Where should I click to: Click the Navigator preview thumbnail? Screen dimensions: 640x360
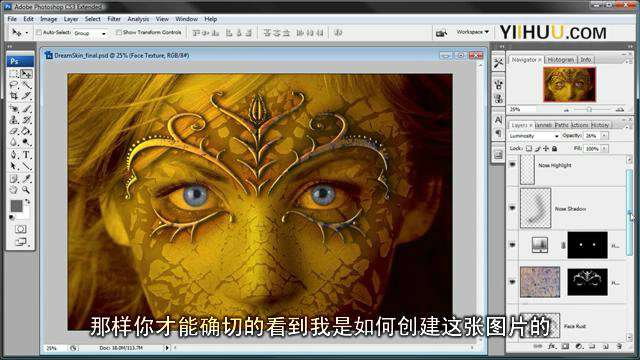(x=569, y=84)
